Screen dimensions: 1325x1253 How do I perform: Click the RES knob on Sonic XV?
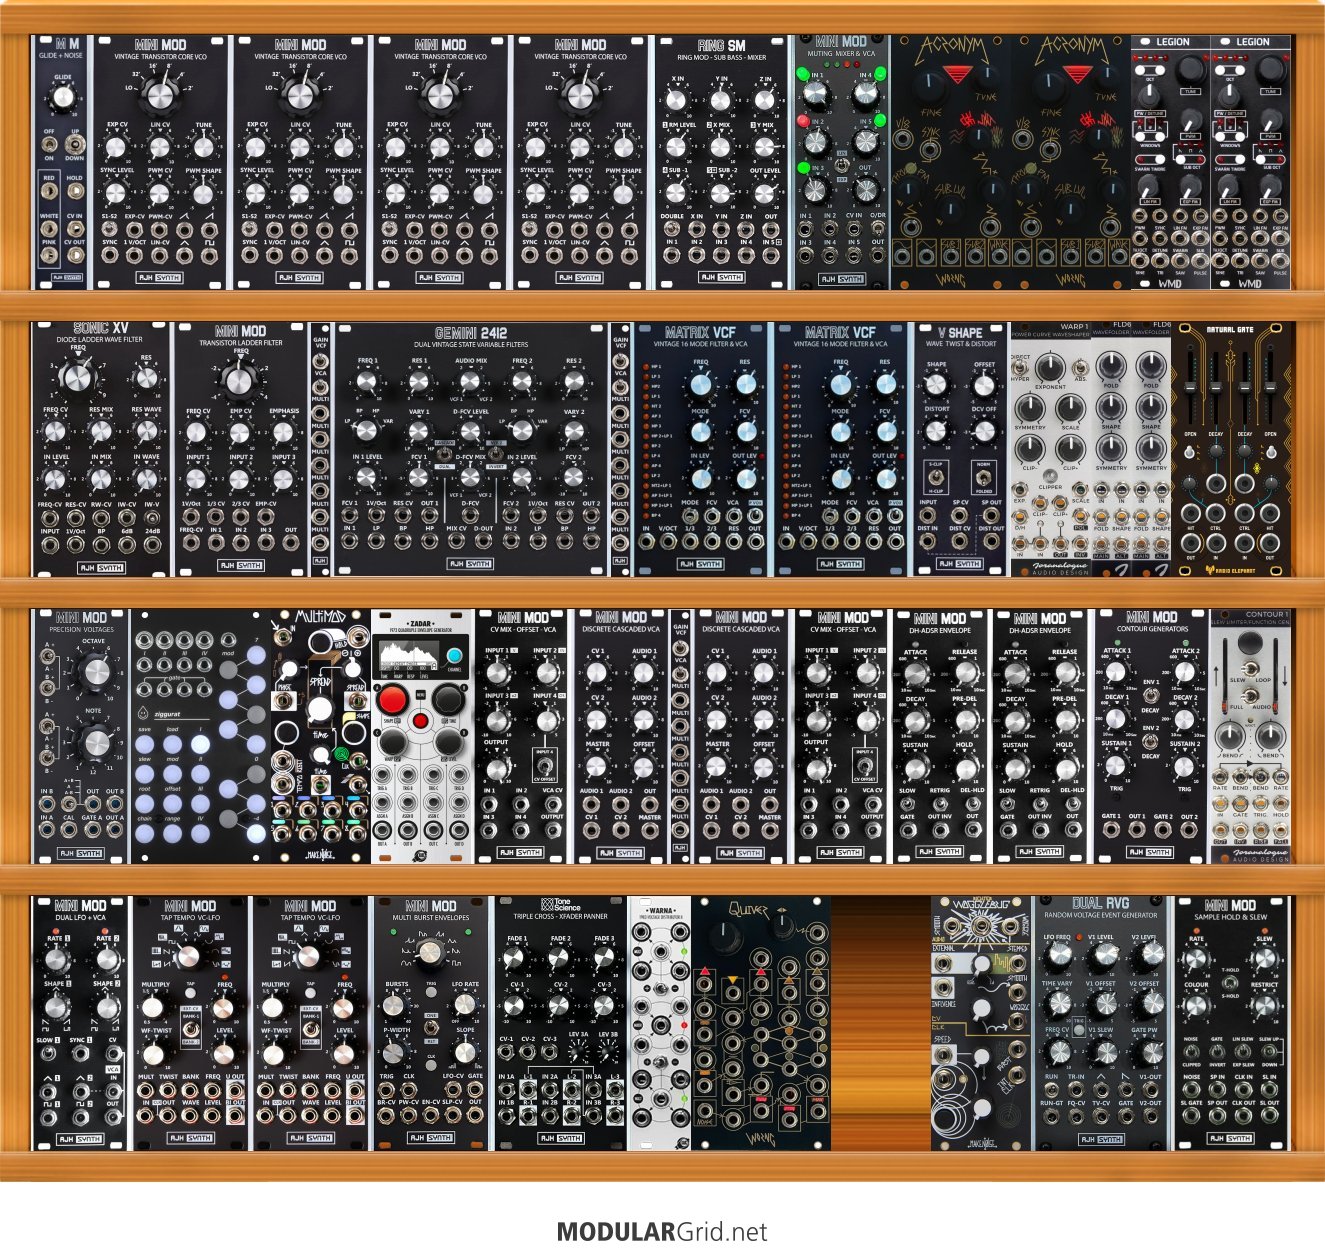(x=146, y=379)
